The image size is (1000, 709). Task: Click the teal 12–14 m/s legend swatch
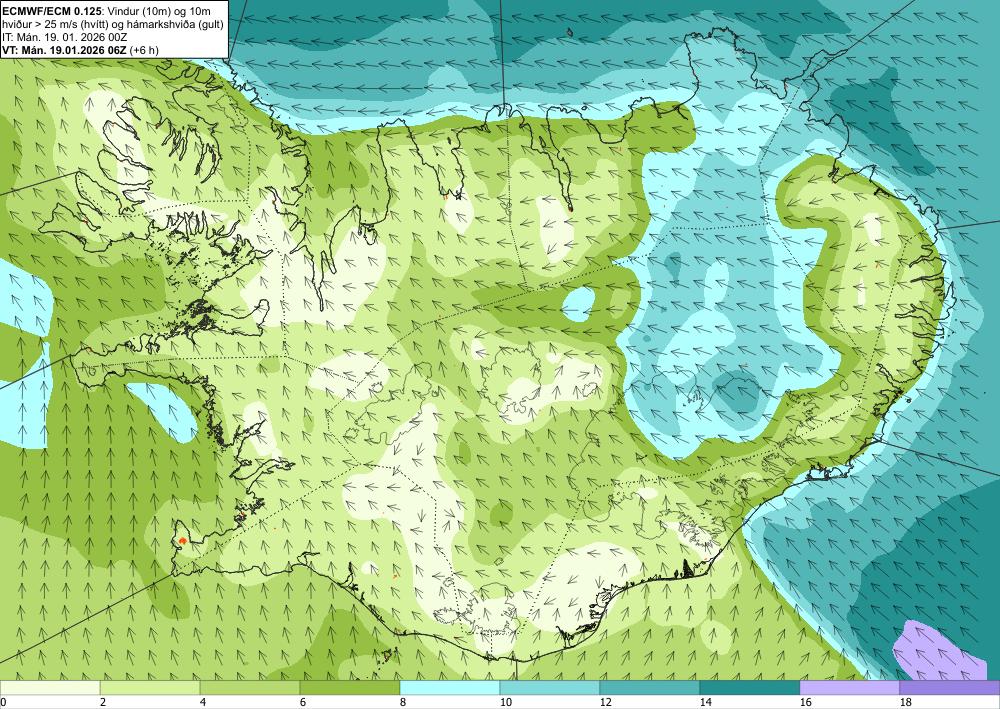click(650, 687)
